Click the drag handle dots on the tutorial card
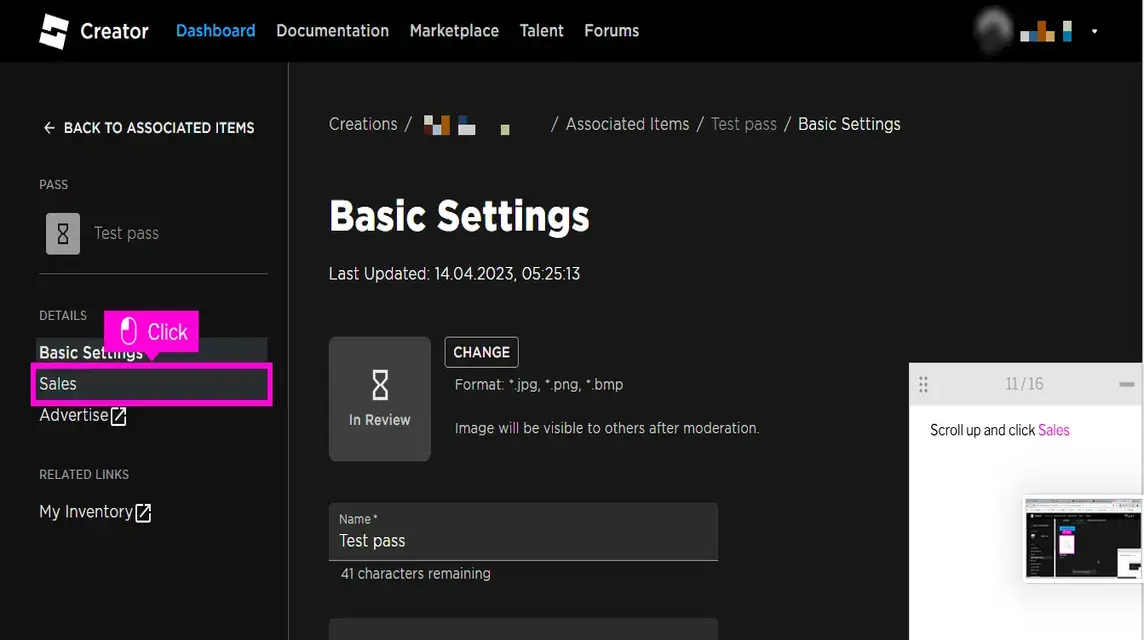 click(922, 383)
